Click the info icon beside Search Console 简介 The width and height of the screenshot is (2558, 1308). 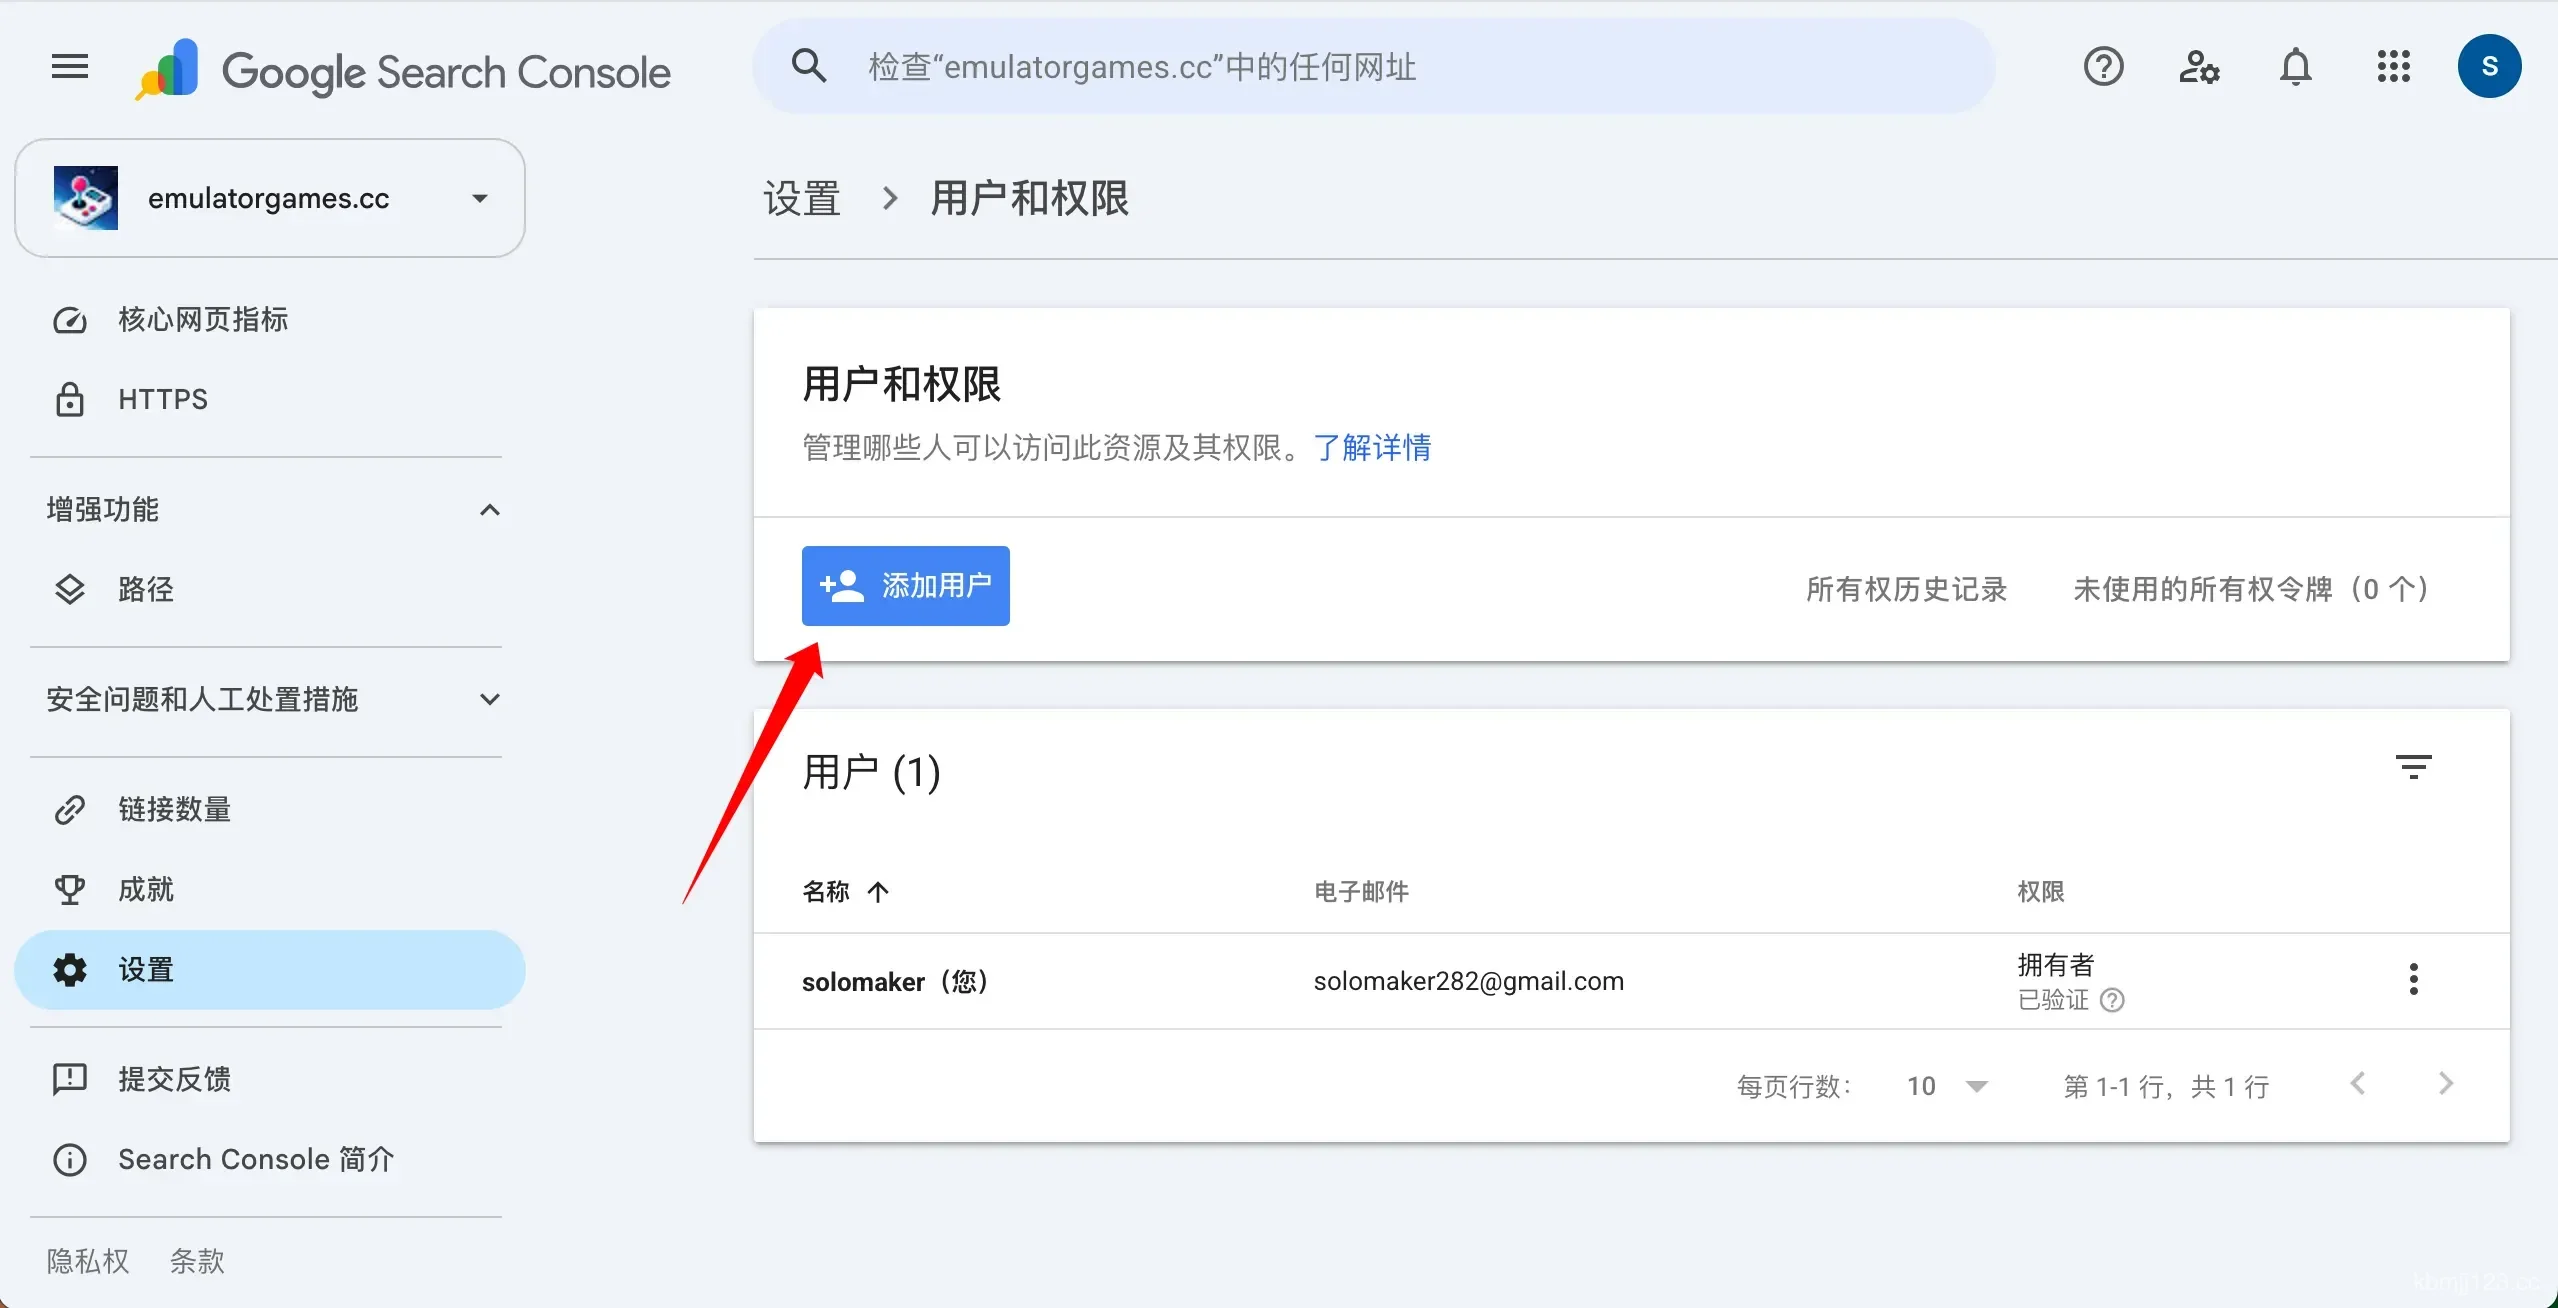click(x=70, y=1160)
